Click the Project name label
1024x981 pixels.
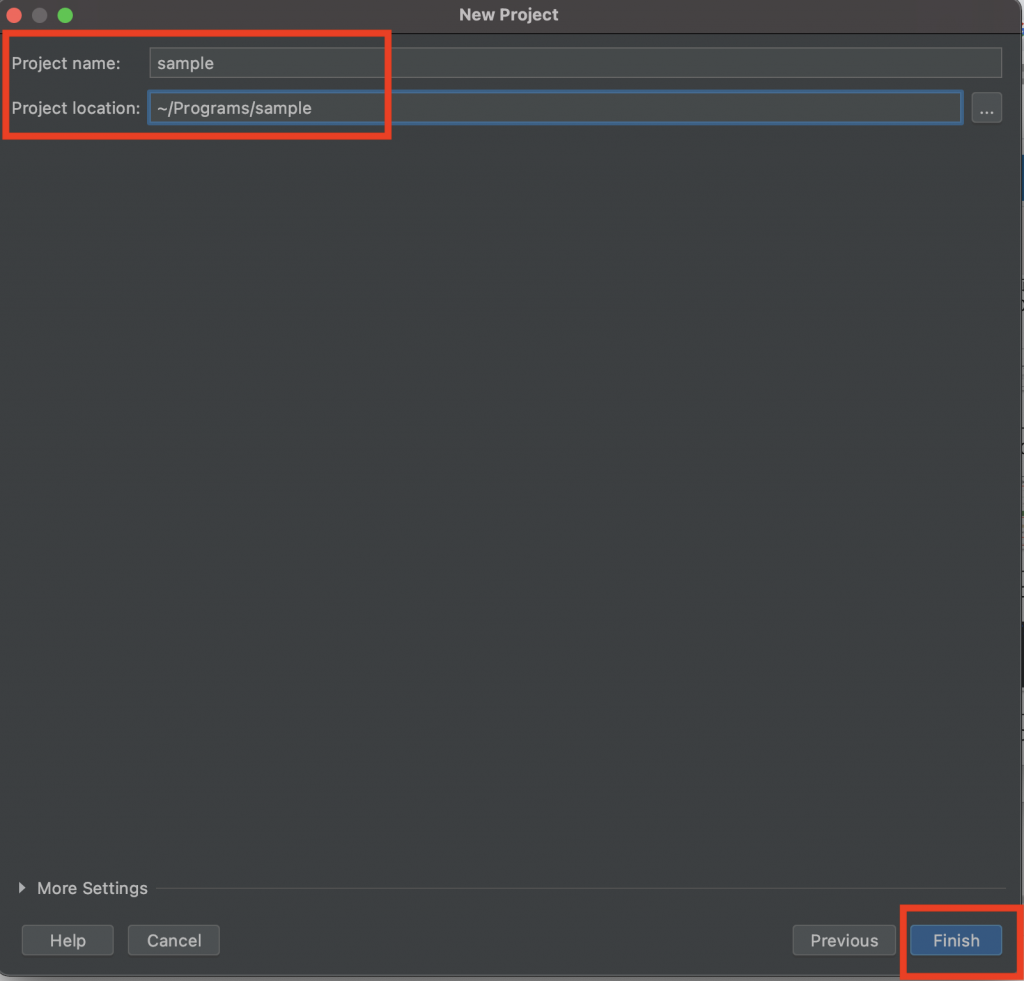(x=66, y=63)
